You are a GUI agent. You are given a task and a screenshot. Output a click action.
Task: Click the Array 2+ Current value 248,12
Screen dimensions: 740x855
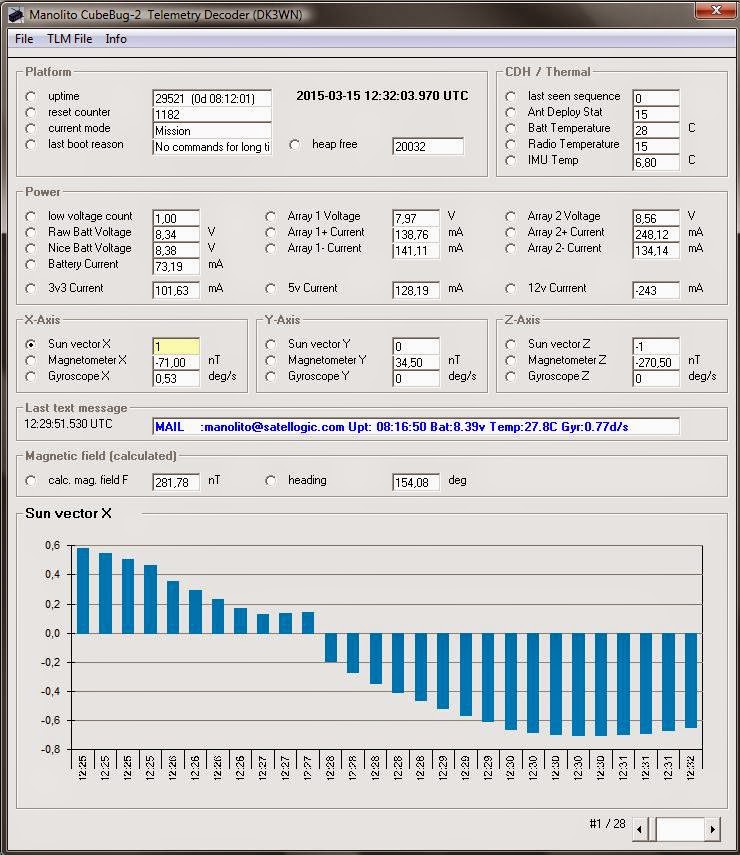pos(655,234)
